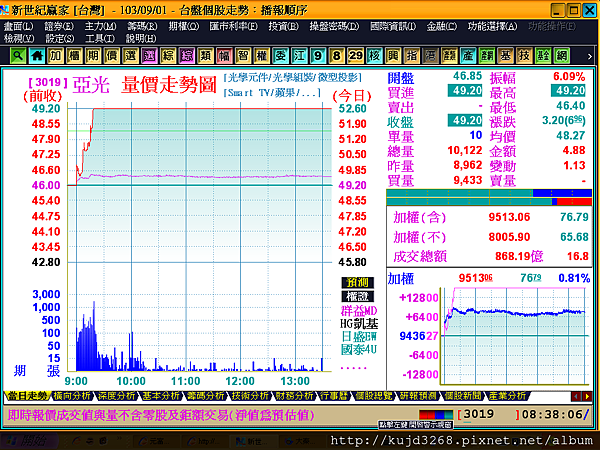The image size is (600, 450).
Task: Expand toolbar with right chevron arrow
Action: [x=590, y=57]
